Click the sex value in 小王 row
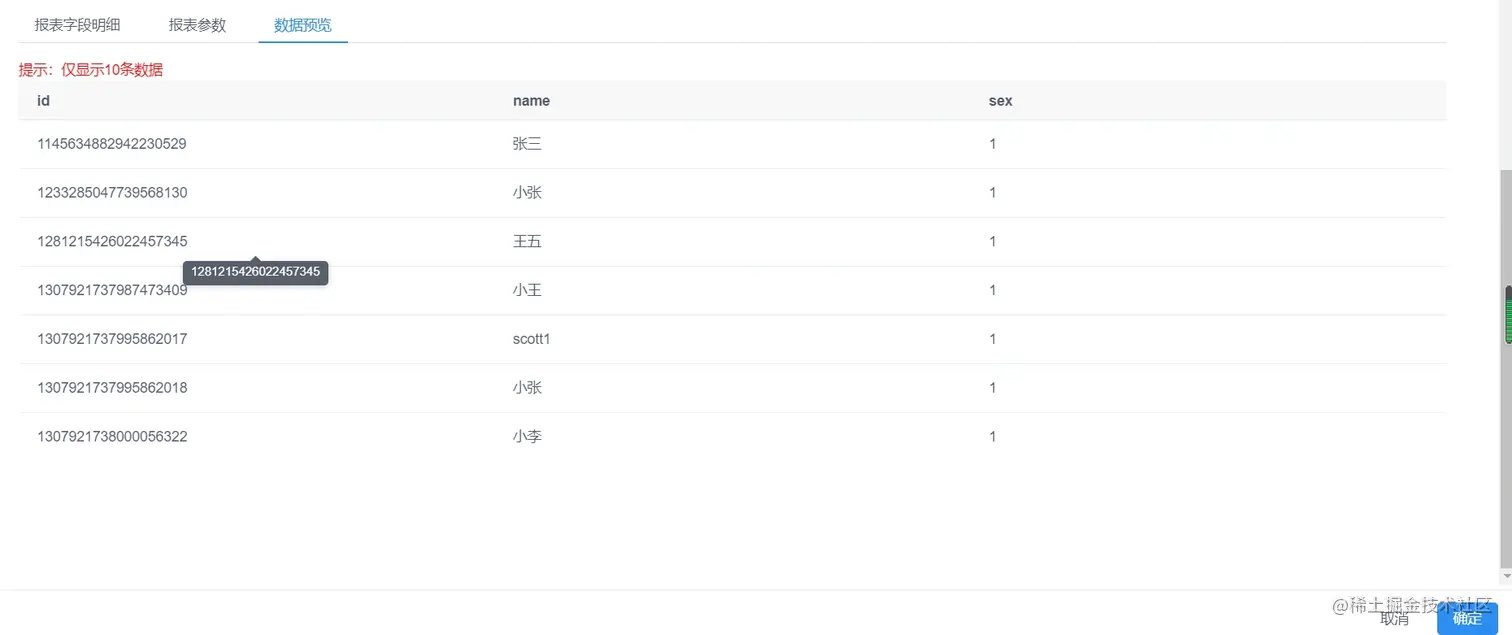1512x635 pixels. [x=992, y=290]
